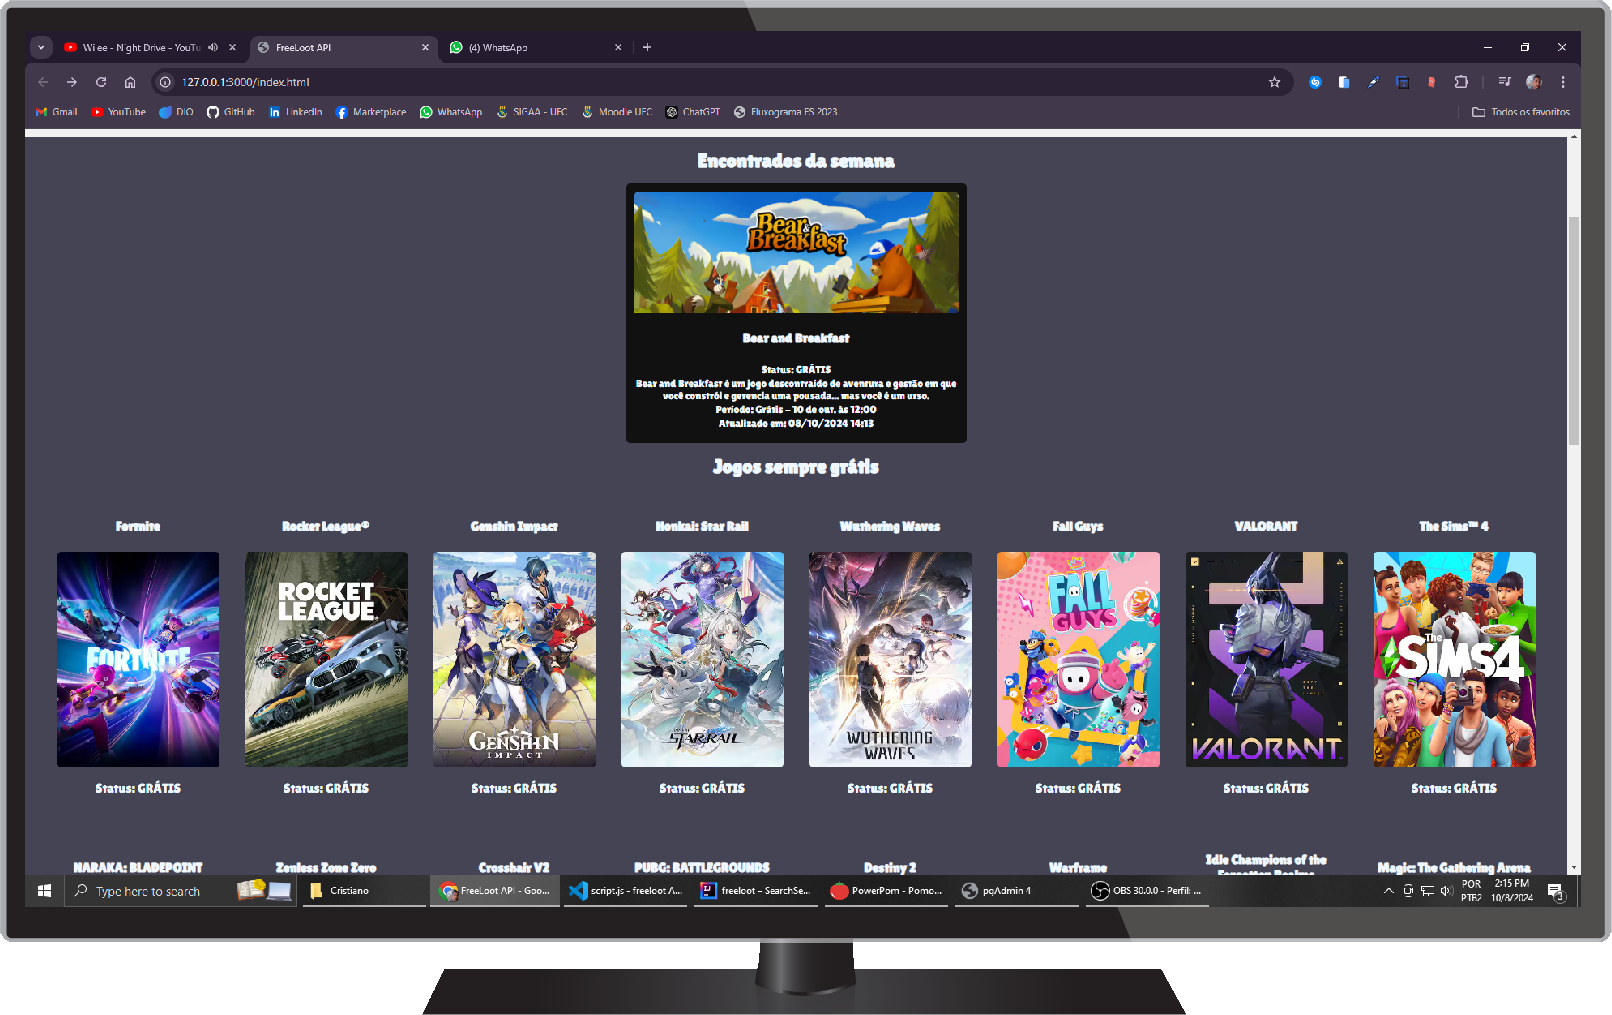Click the Jogos sempre grátis heading
Viewport: 1612px width, 1015px height.
796,467
